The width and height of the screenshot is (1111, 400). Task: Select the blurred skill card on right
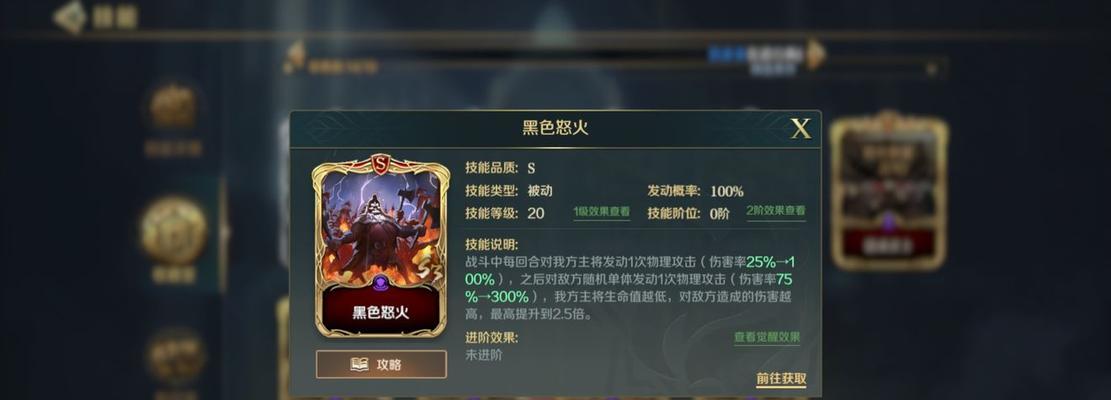coord(889,191)
